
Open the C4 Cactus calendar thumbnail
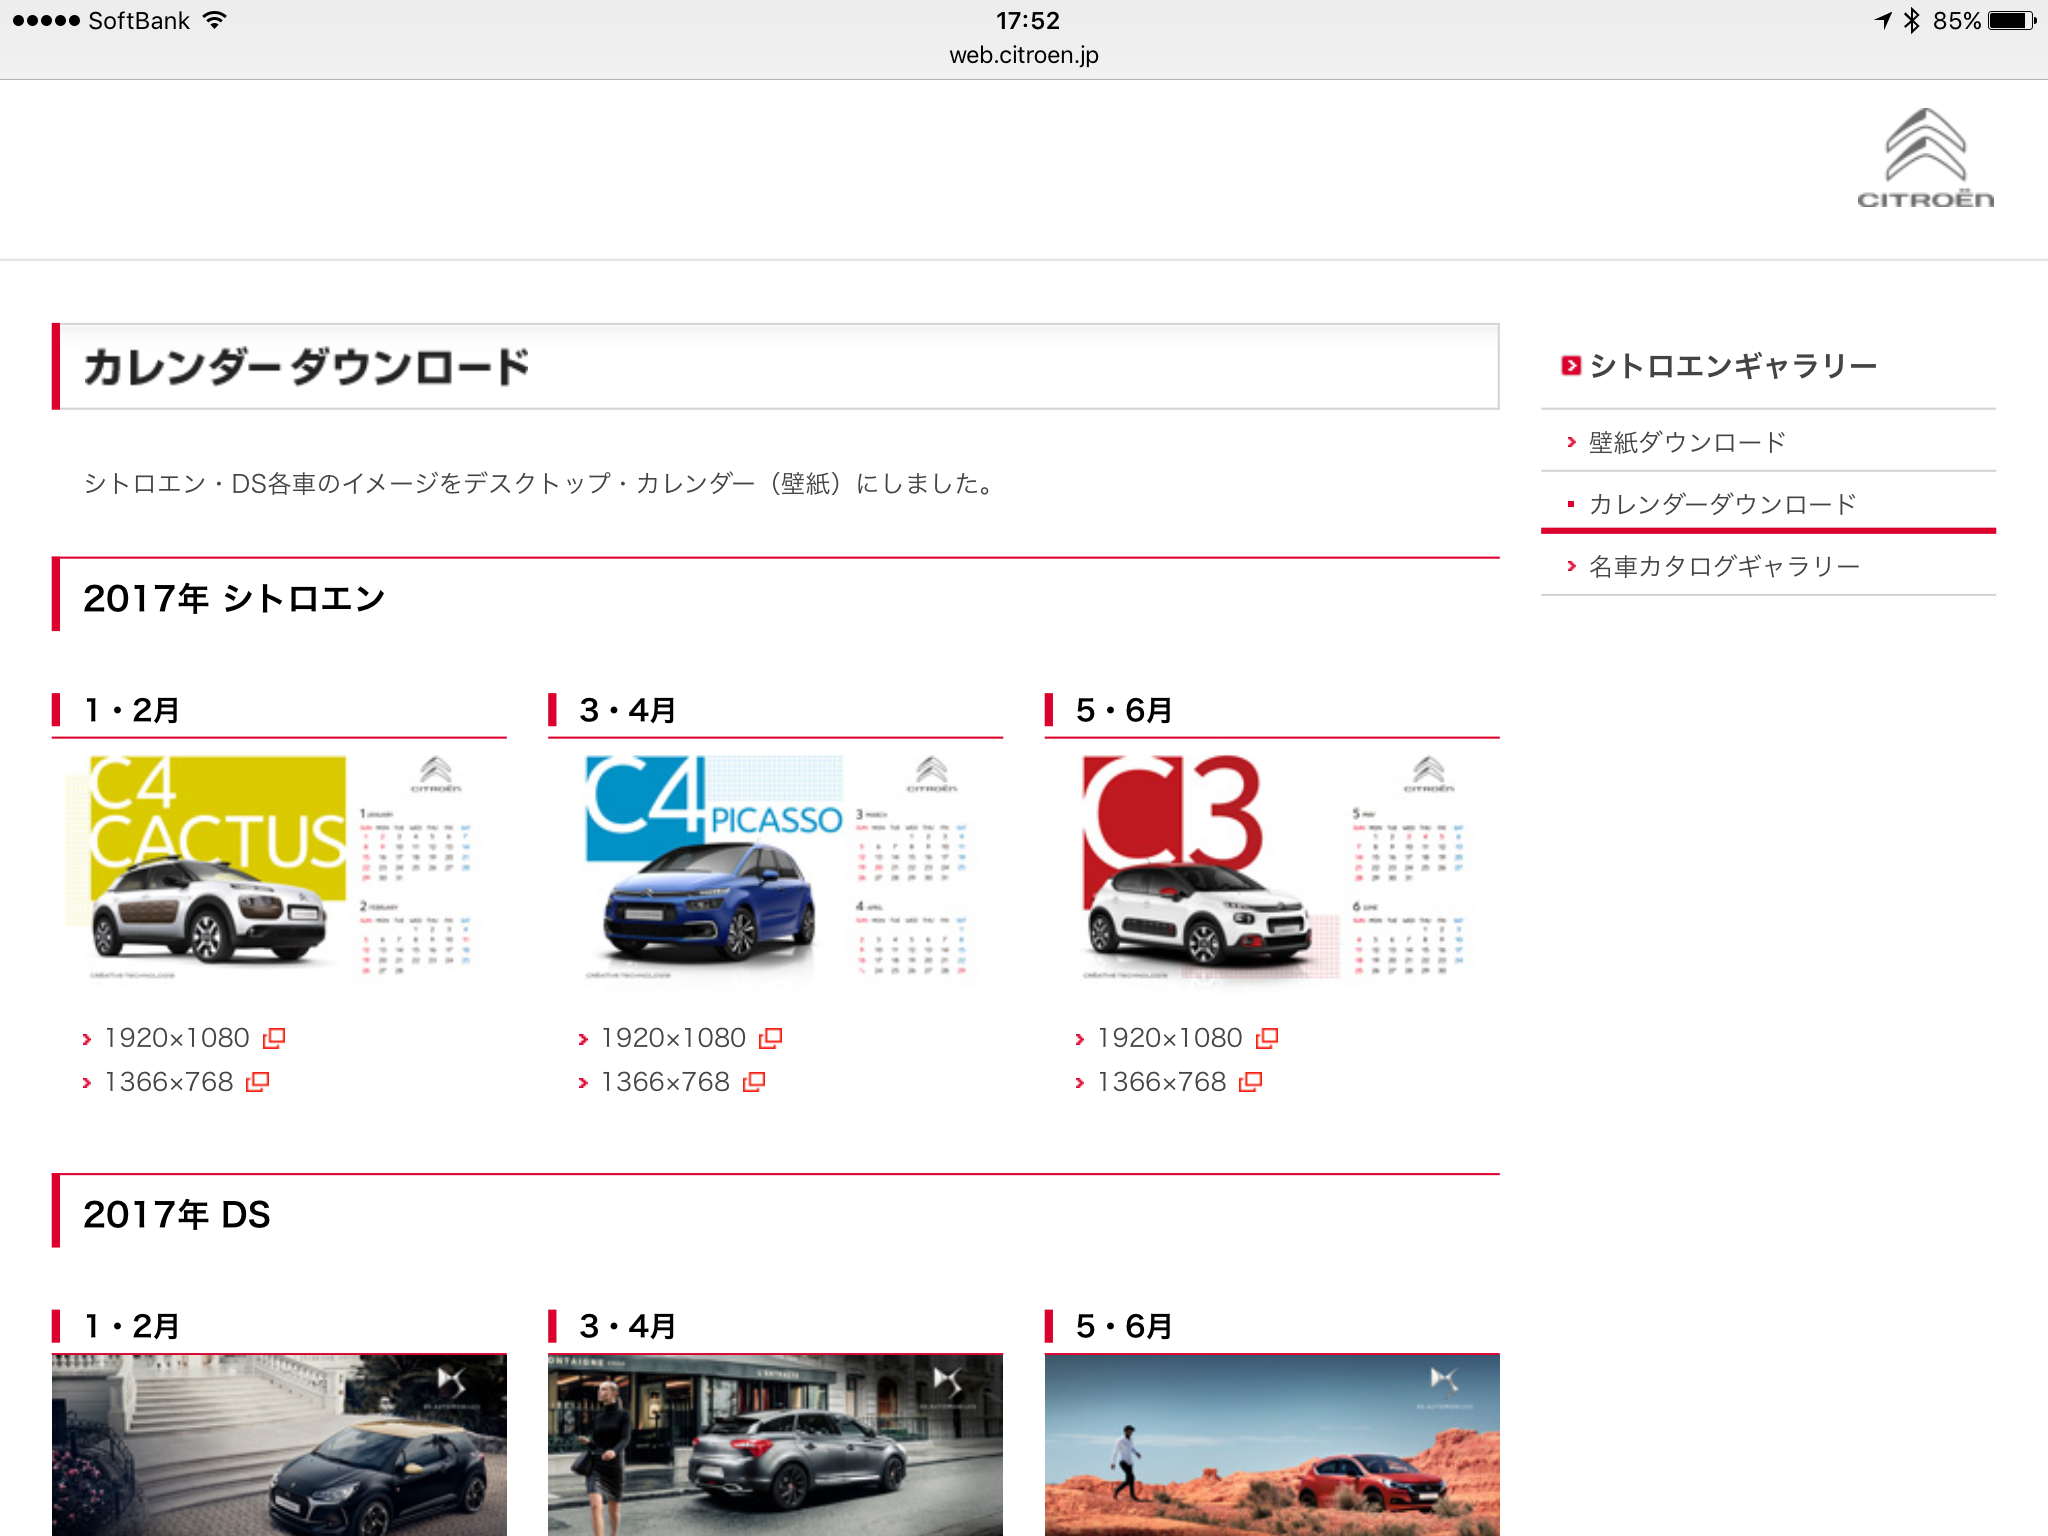point(279,869)
